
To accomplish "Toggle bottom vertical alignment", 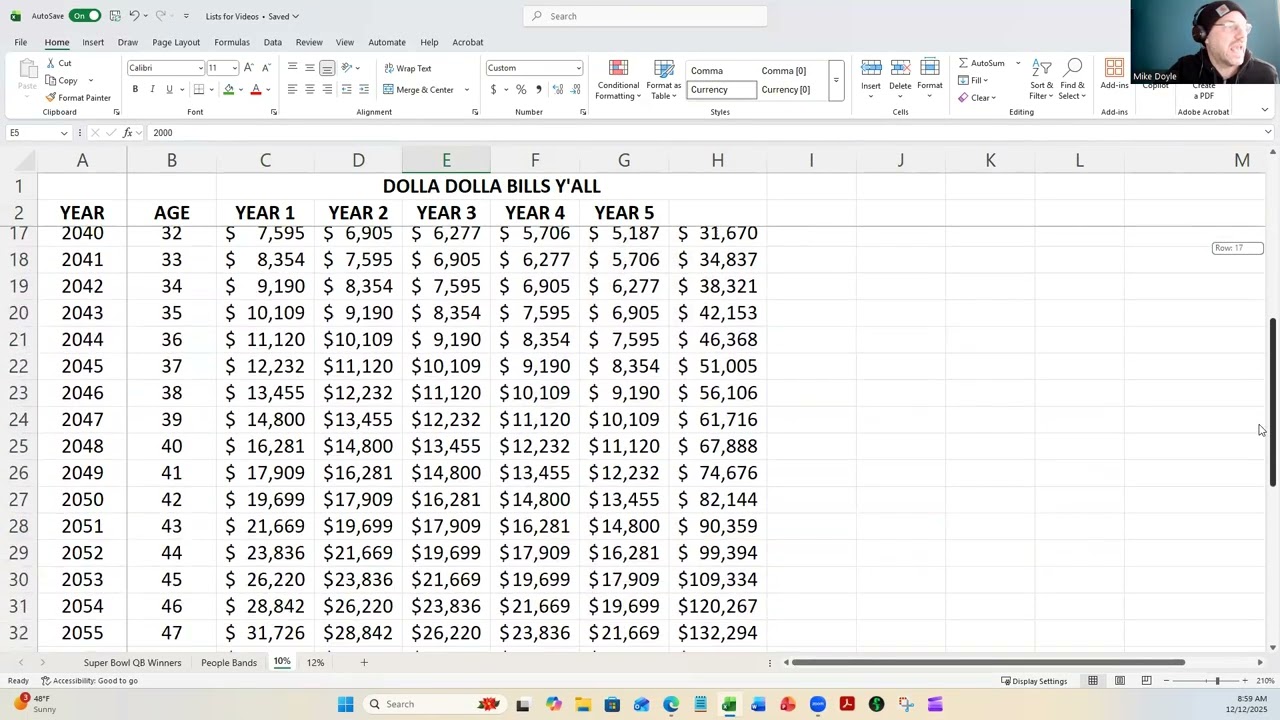I will click(x=327, y=68).
